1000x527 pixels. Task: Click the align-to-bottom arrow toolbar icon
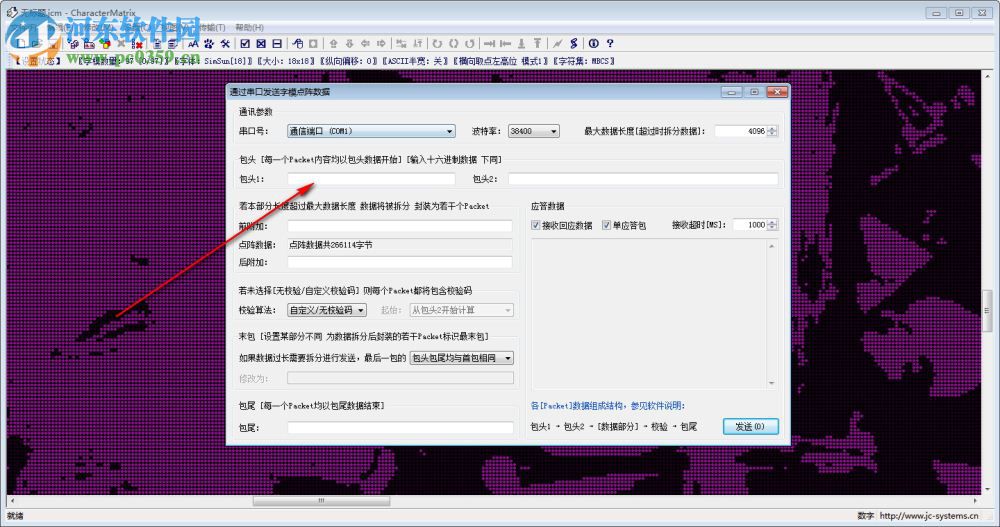(x=522, y=43)
